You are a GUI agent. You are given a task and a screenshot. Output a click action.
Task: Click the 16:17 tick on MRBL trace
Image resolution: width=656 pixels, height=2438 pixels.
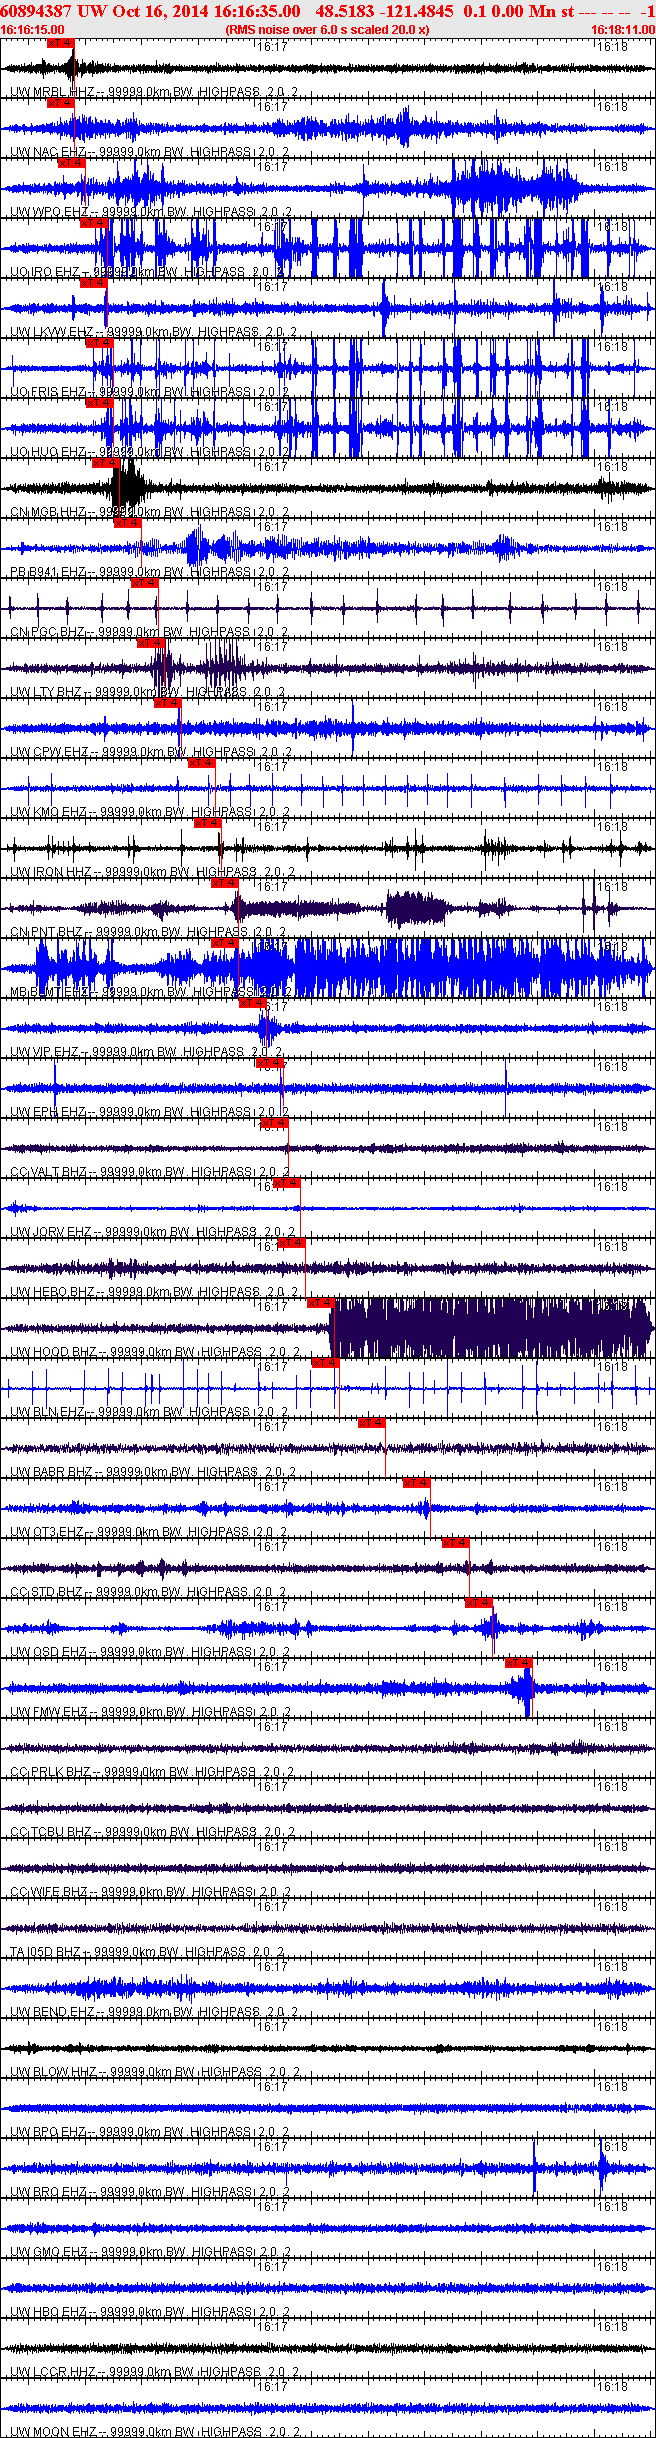click(272, 46)
